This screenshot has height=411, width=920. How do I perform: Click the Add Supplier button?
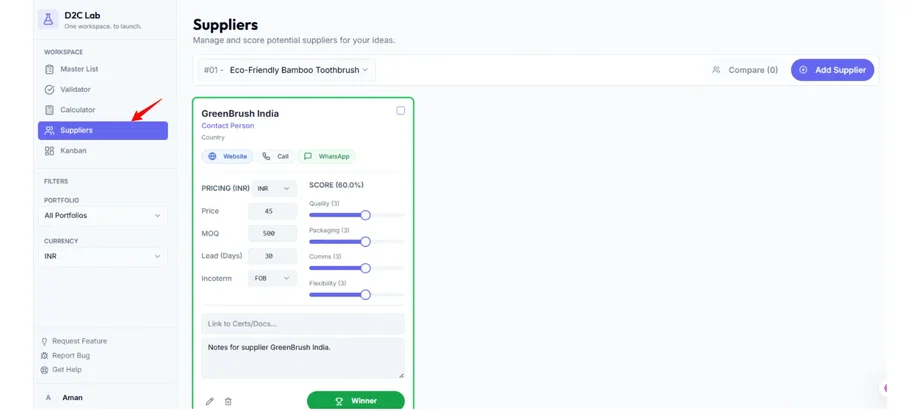(x=832, y=70)
